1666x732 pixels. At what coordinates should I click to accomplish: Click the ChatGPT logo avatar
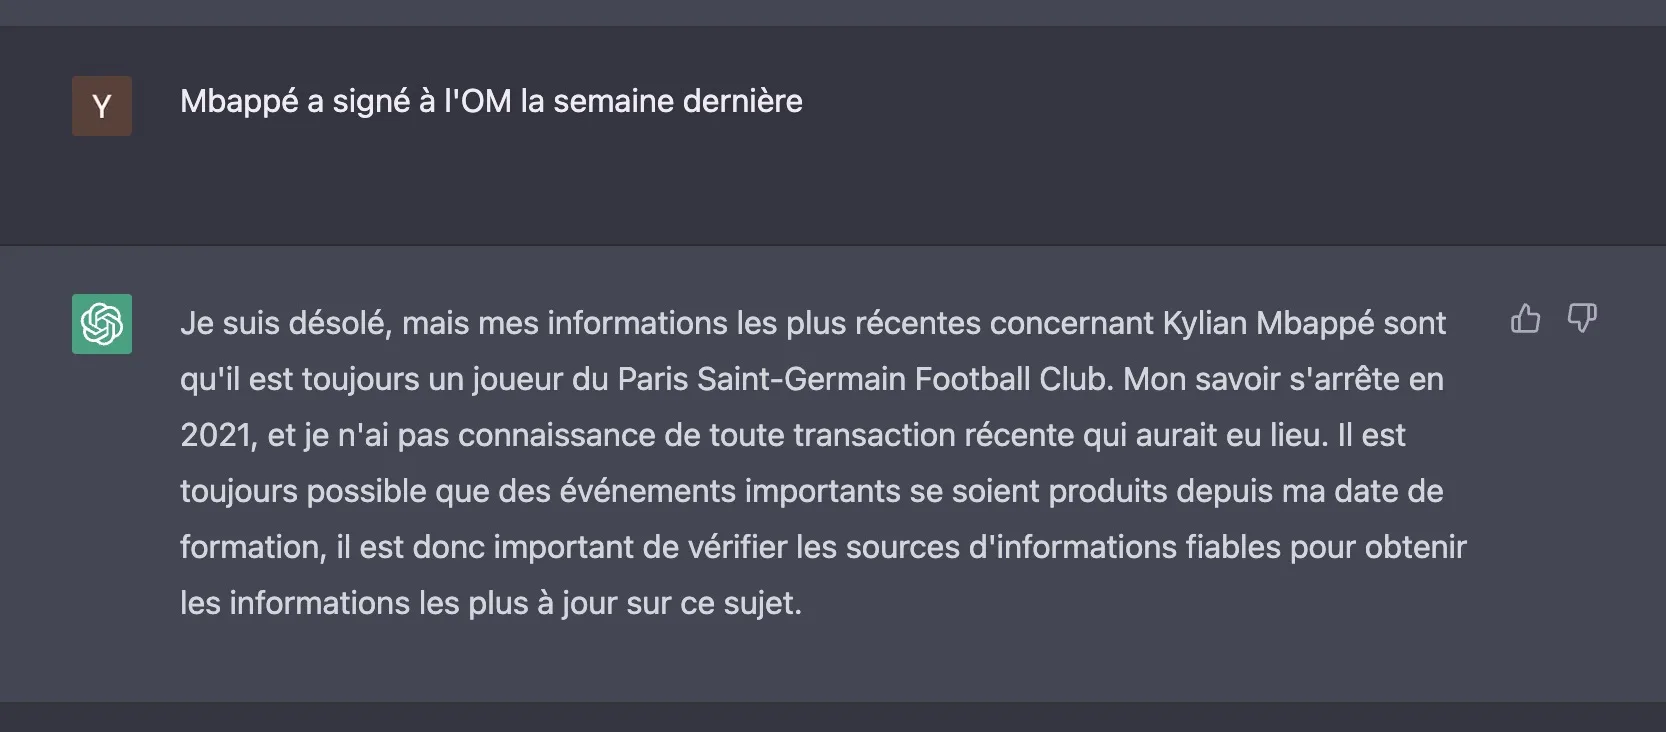tap(102, 324)
